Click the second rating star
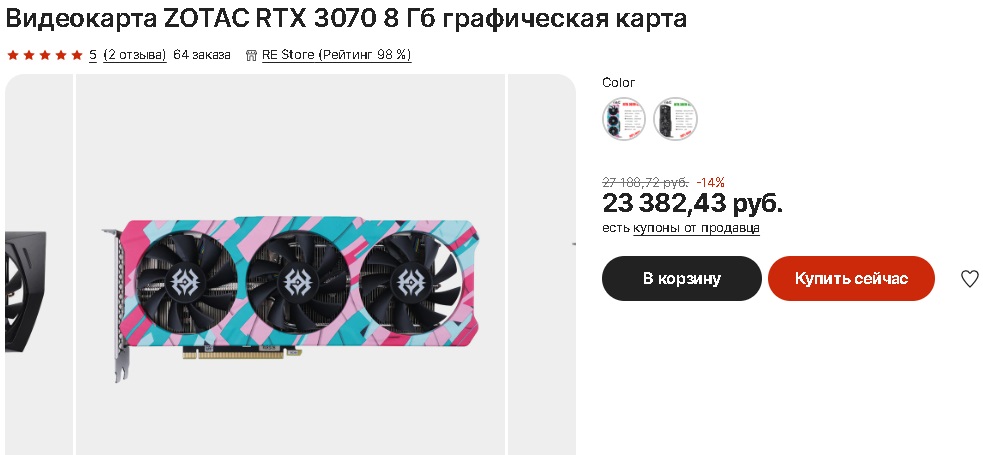The image size is (983, 455). click(x=29, y=55)
